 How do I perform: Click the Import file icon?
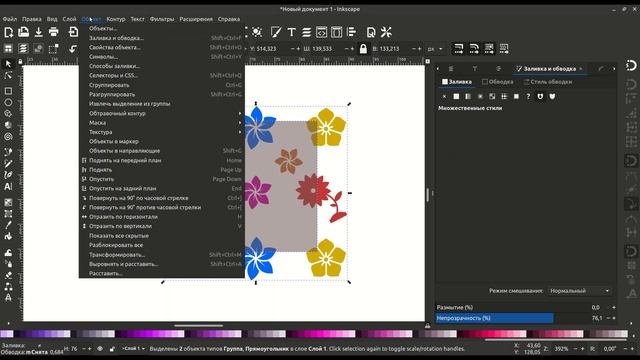tap(73, 32)
